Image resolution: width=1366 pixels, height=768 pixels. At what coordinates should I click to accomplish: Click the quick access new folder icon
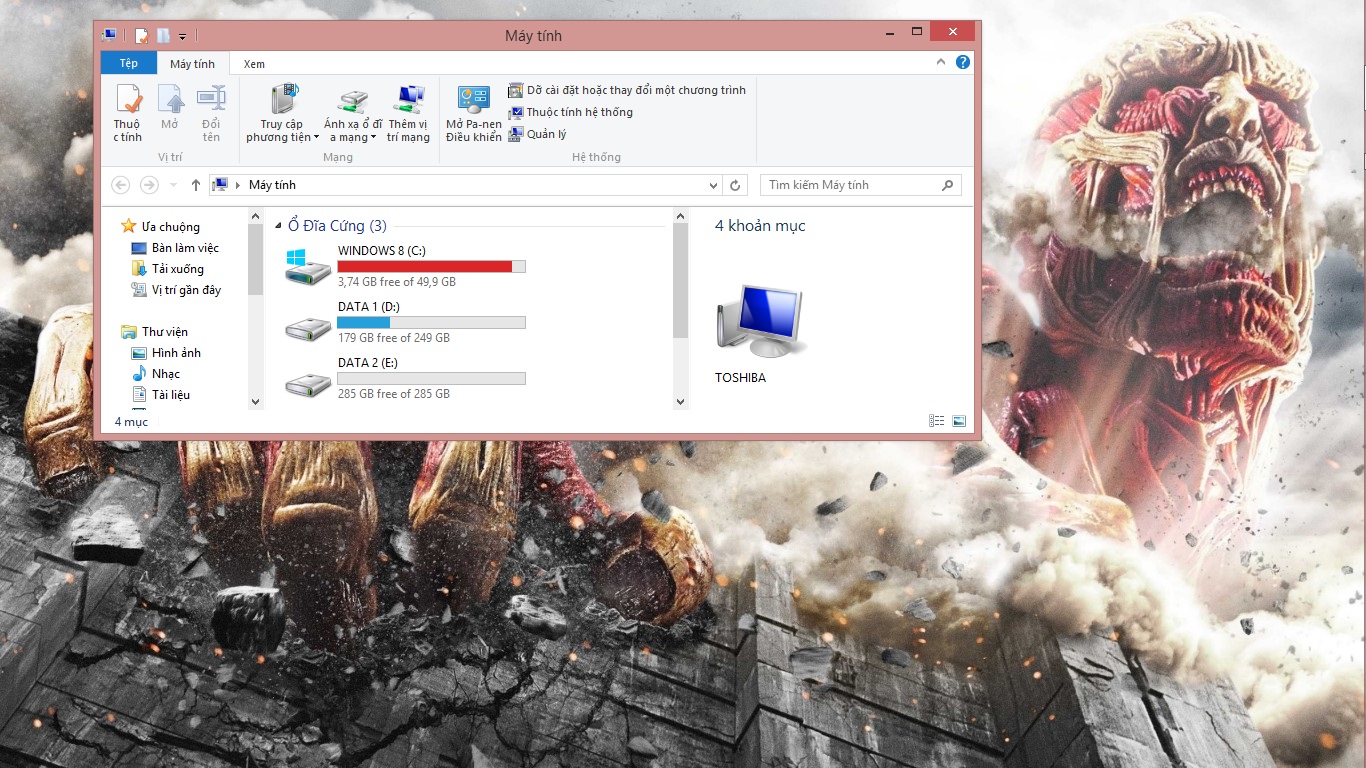point(163,36)
